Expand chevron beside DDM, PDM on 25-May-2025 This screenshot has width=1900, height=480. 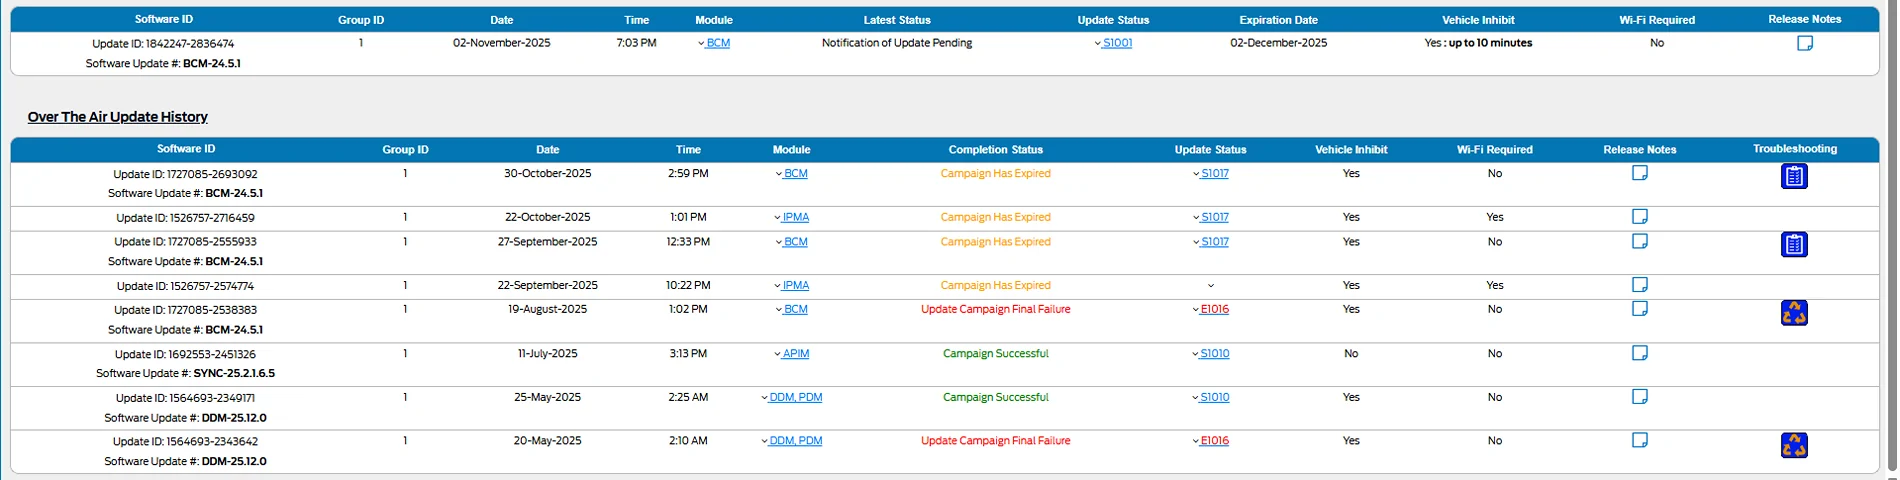coord(764,398)
